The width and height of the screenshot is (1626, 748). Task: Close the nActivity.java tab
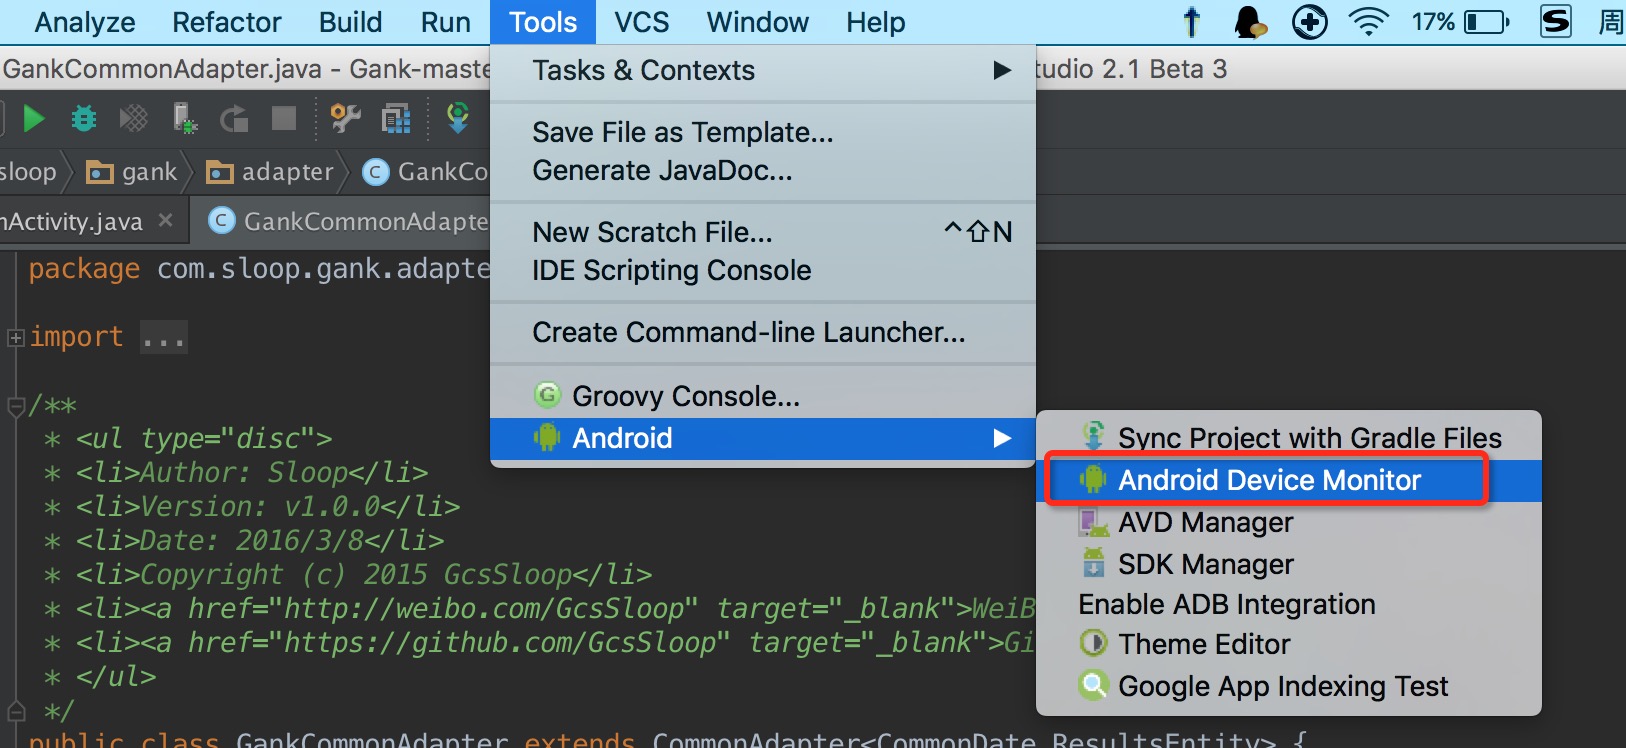click(166, 220)
